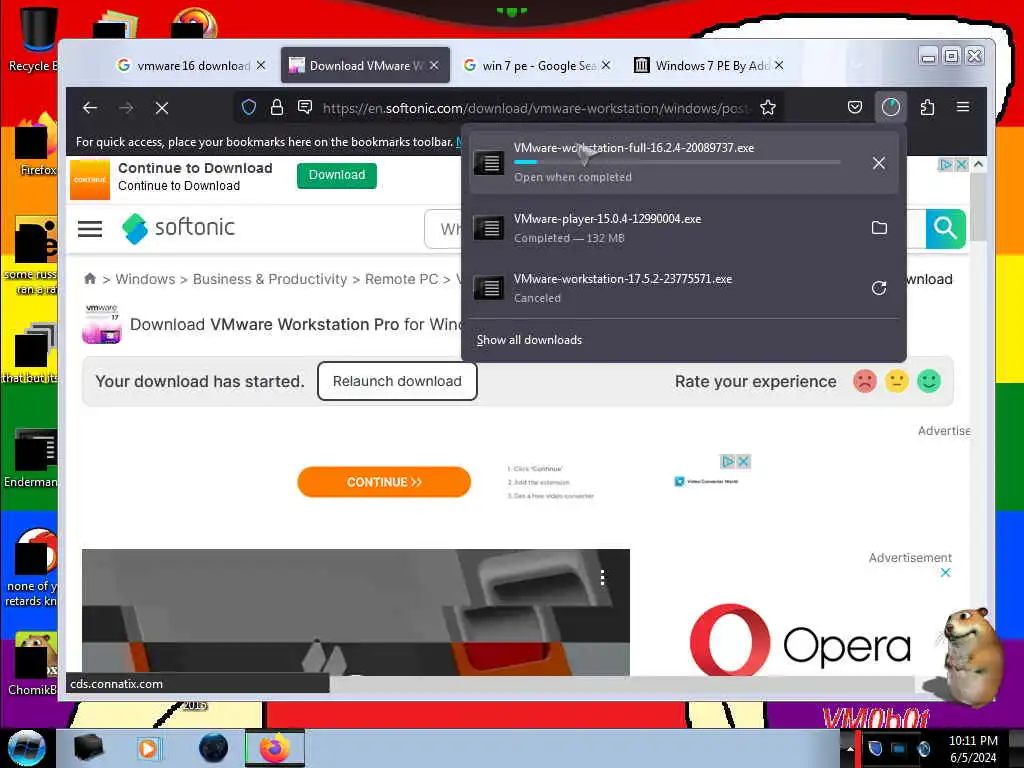
Task: Go to Softonic home via breadcrumb house icon
Action: pos(90,279)
